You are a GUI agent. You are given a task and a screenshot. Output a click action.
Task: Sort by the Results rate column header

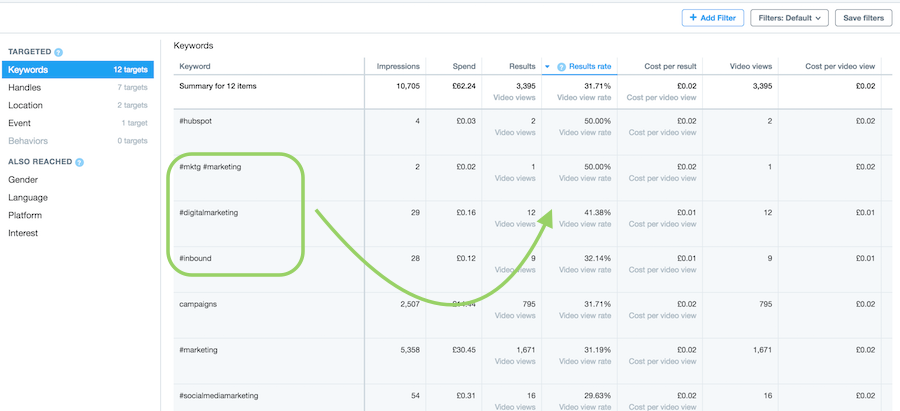point(590,67)
